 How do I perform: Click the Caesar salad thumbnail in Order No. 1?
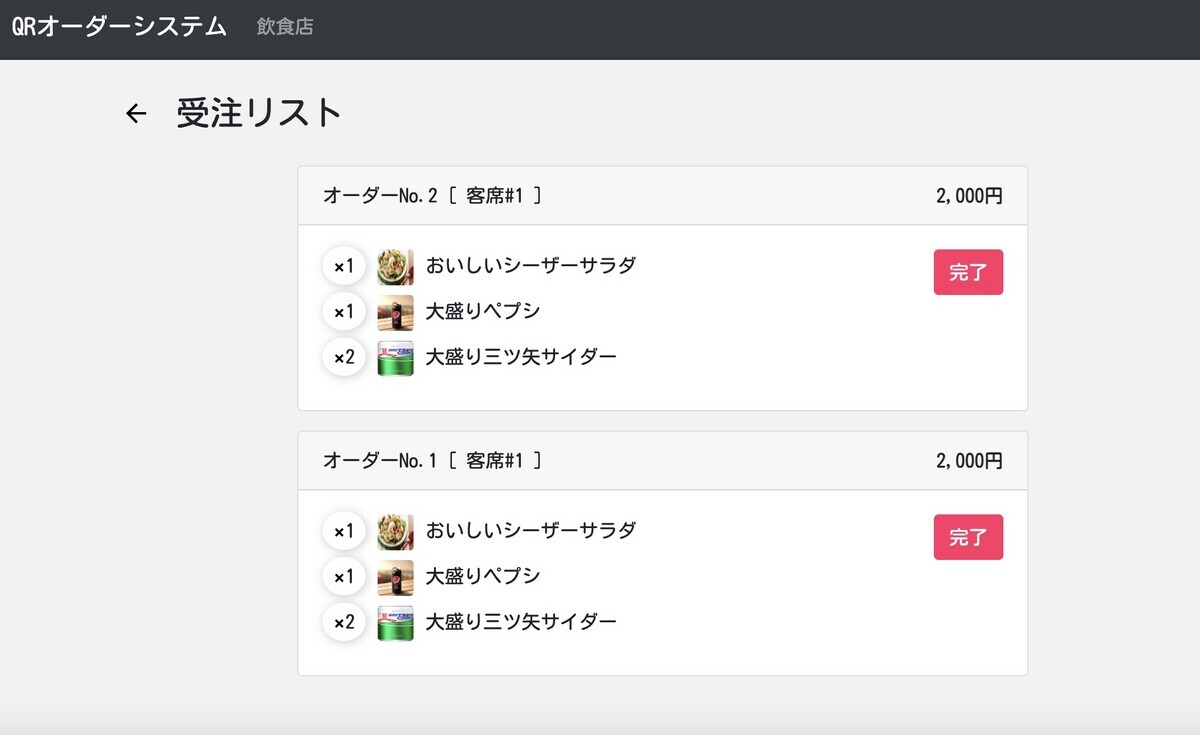click(395, 531)
